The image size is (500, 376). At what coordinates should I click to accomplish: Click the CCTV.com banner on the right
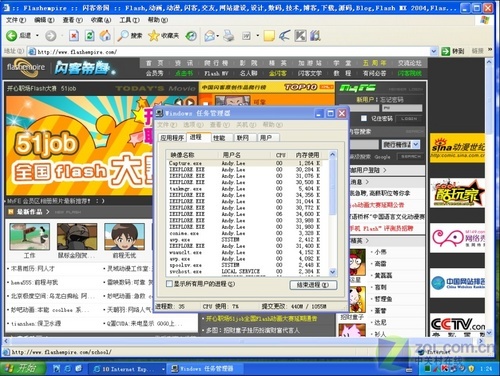[x=457, y=324]
